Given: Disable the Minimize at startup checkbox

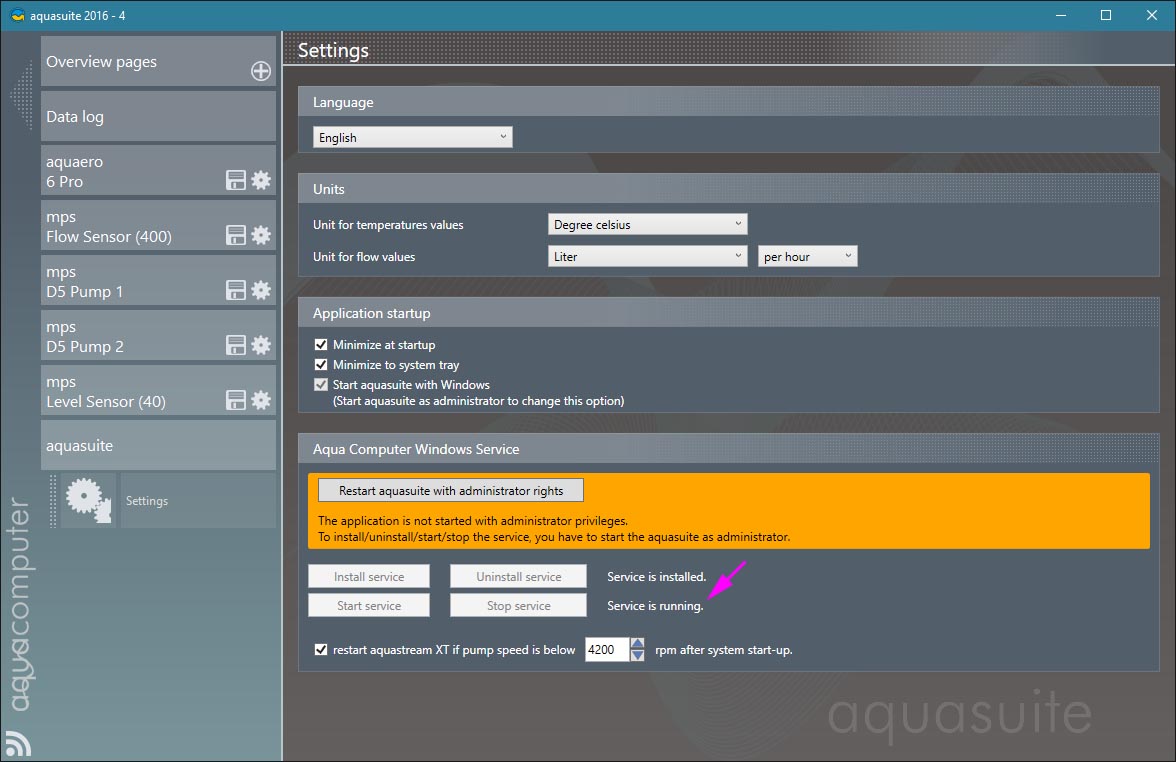Looking at the screenshot, I should tap(321, 345).
